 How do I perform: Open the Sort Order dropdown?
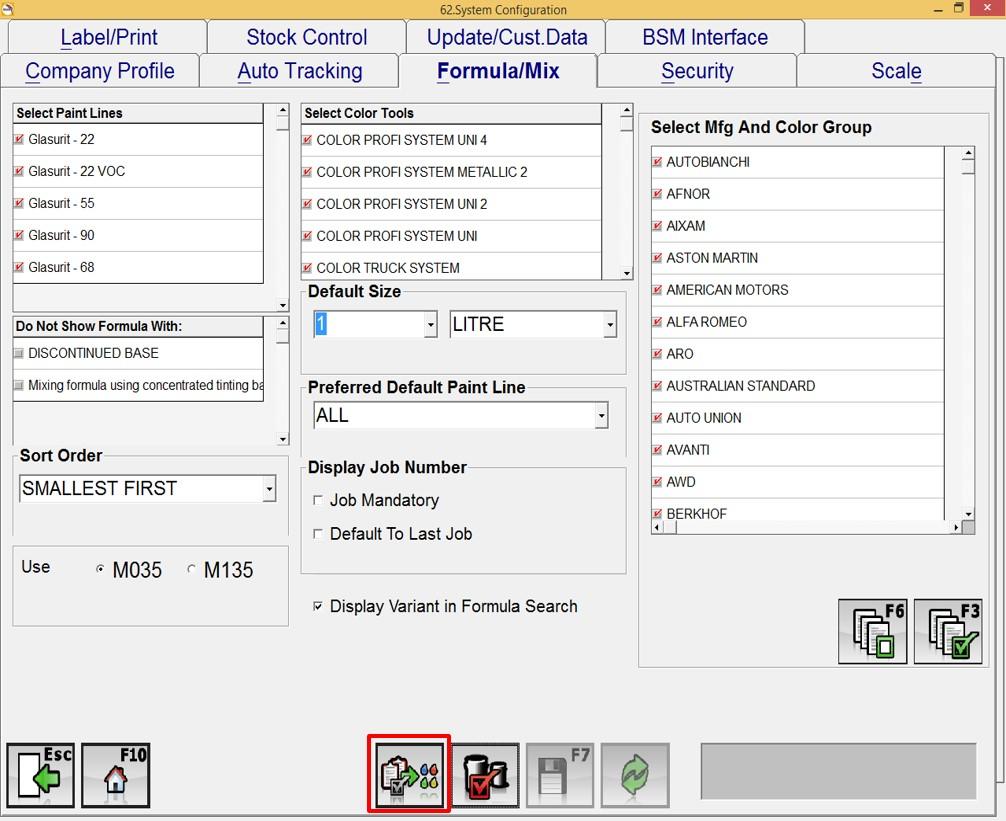tap(269, 489)
